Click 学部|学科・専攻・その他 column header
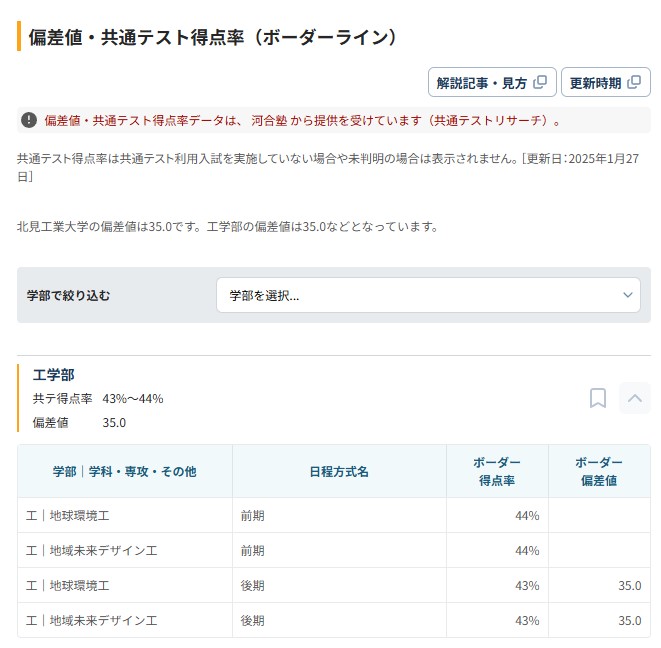The image size is (661, 648). (x=125, y=471)
